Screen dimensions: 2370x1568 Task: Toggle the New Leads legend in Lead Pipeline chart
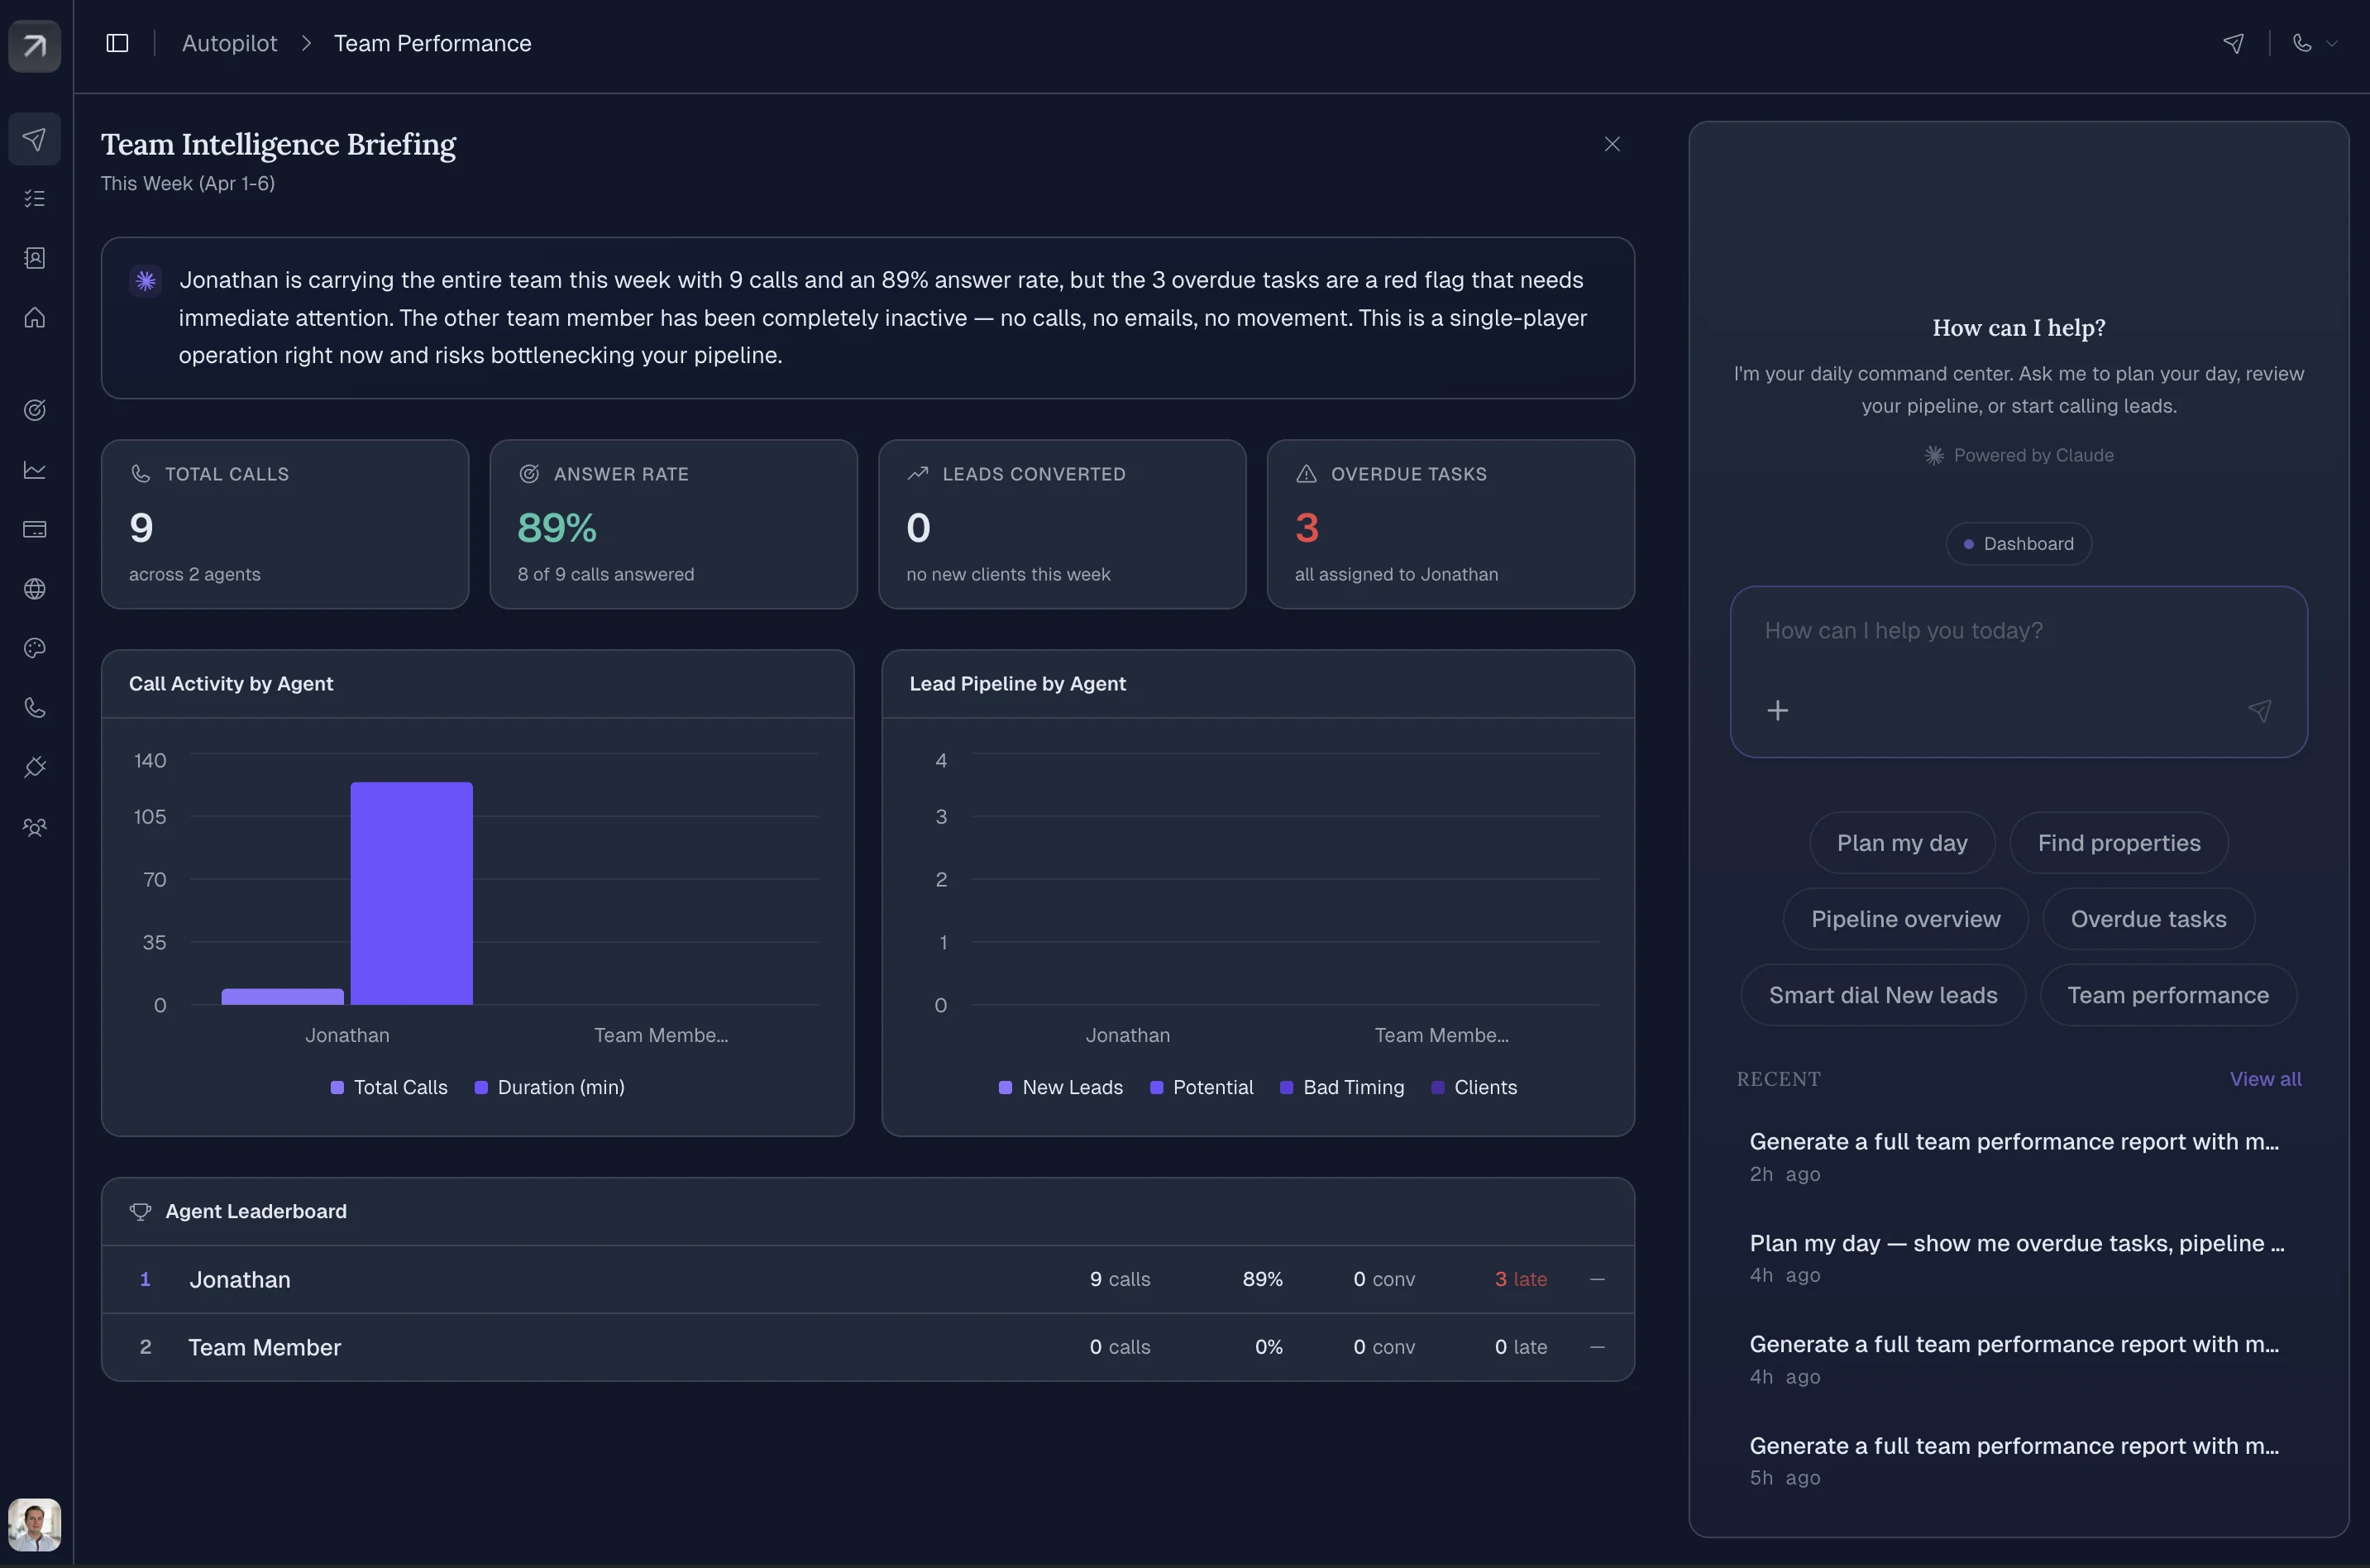[1060, 1087]
